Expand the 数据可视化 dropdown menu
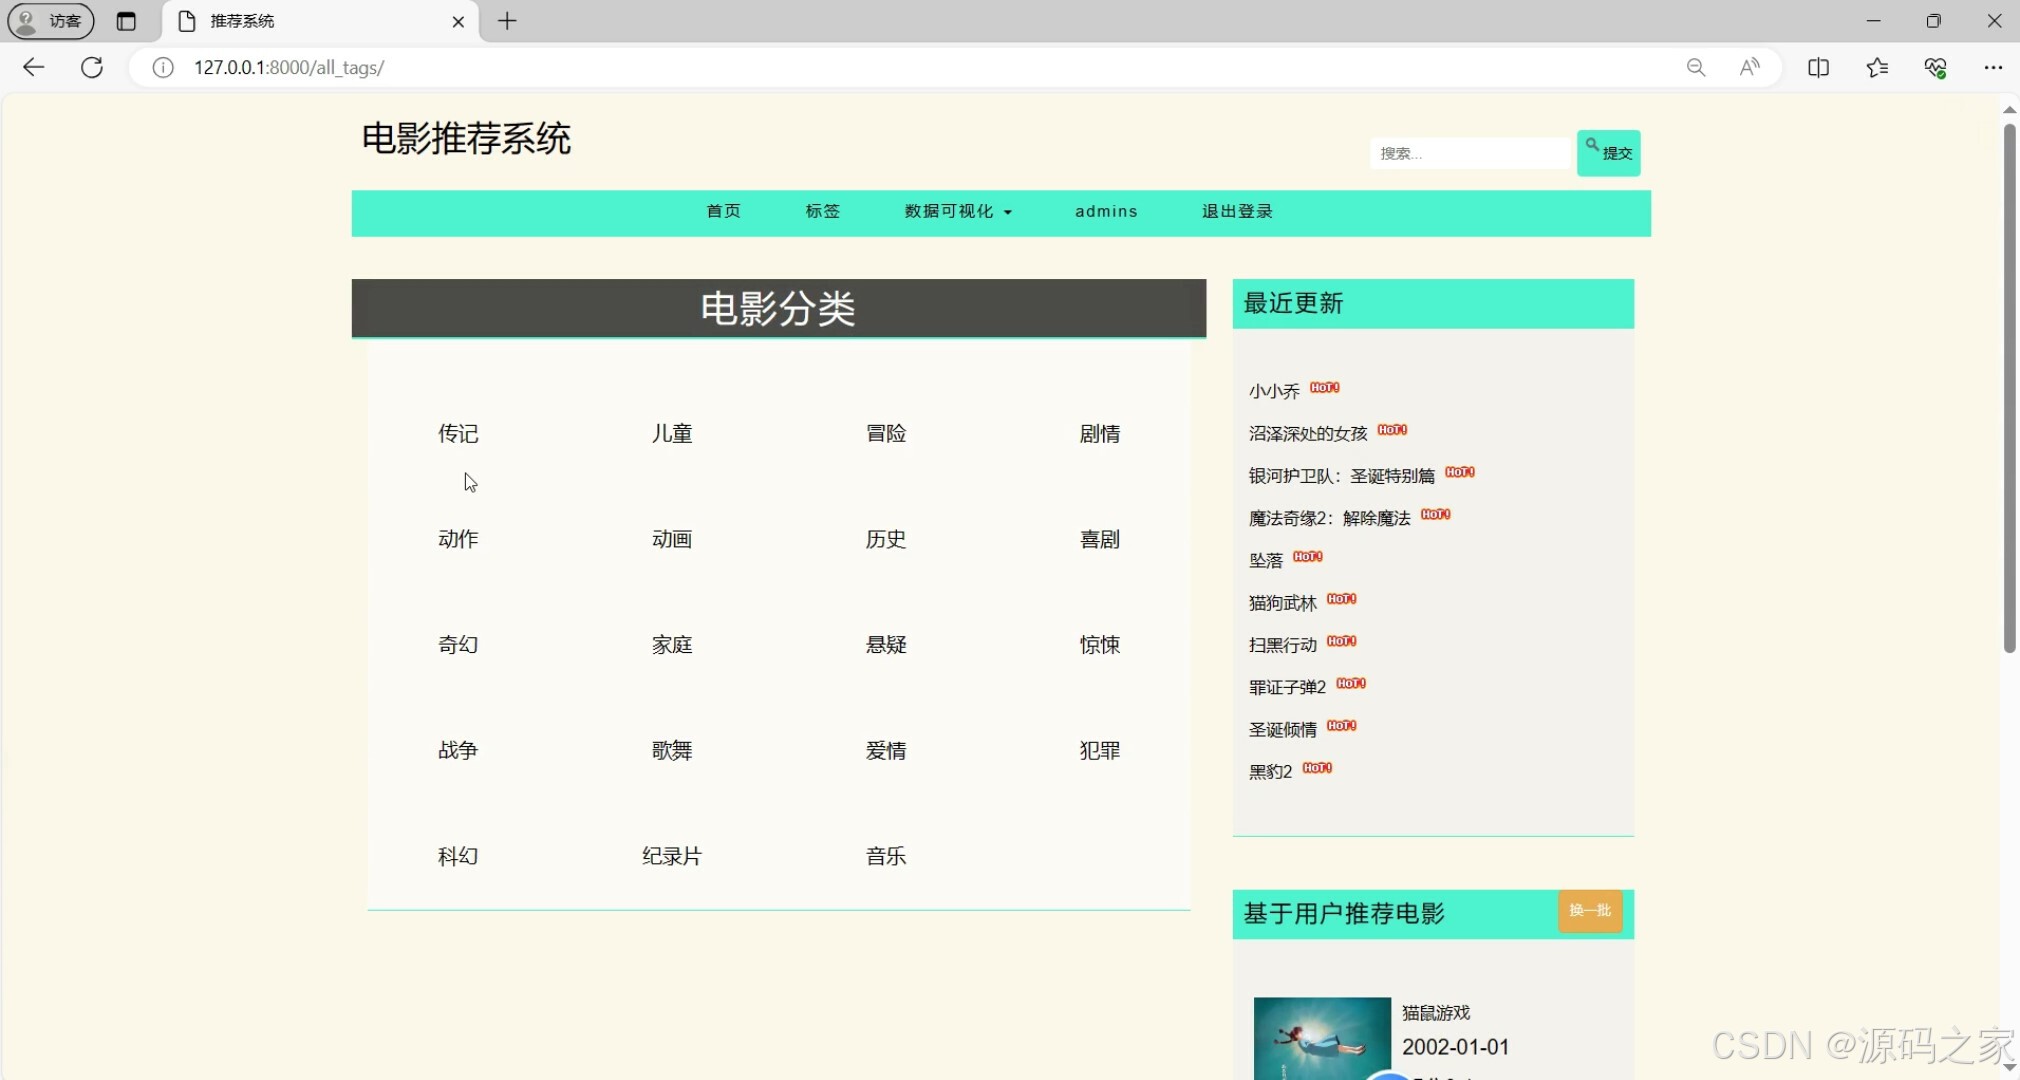Image resolution: width=2020 pixels, height=1080 pixels. point(958,211)
